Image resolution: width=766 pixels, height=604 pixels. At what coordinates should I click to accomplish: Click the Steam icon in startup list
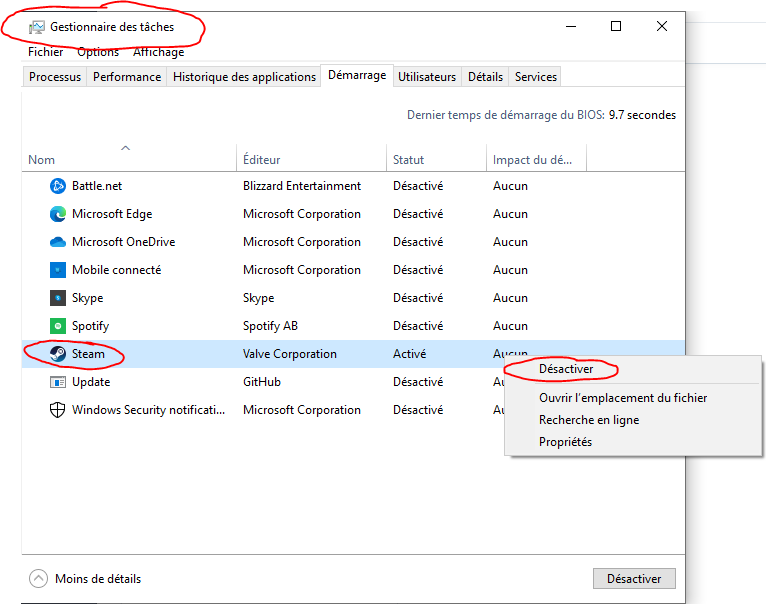point(58,354)
